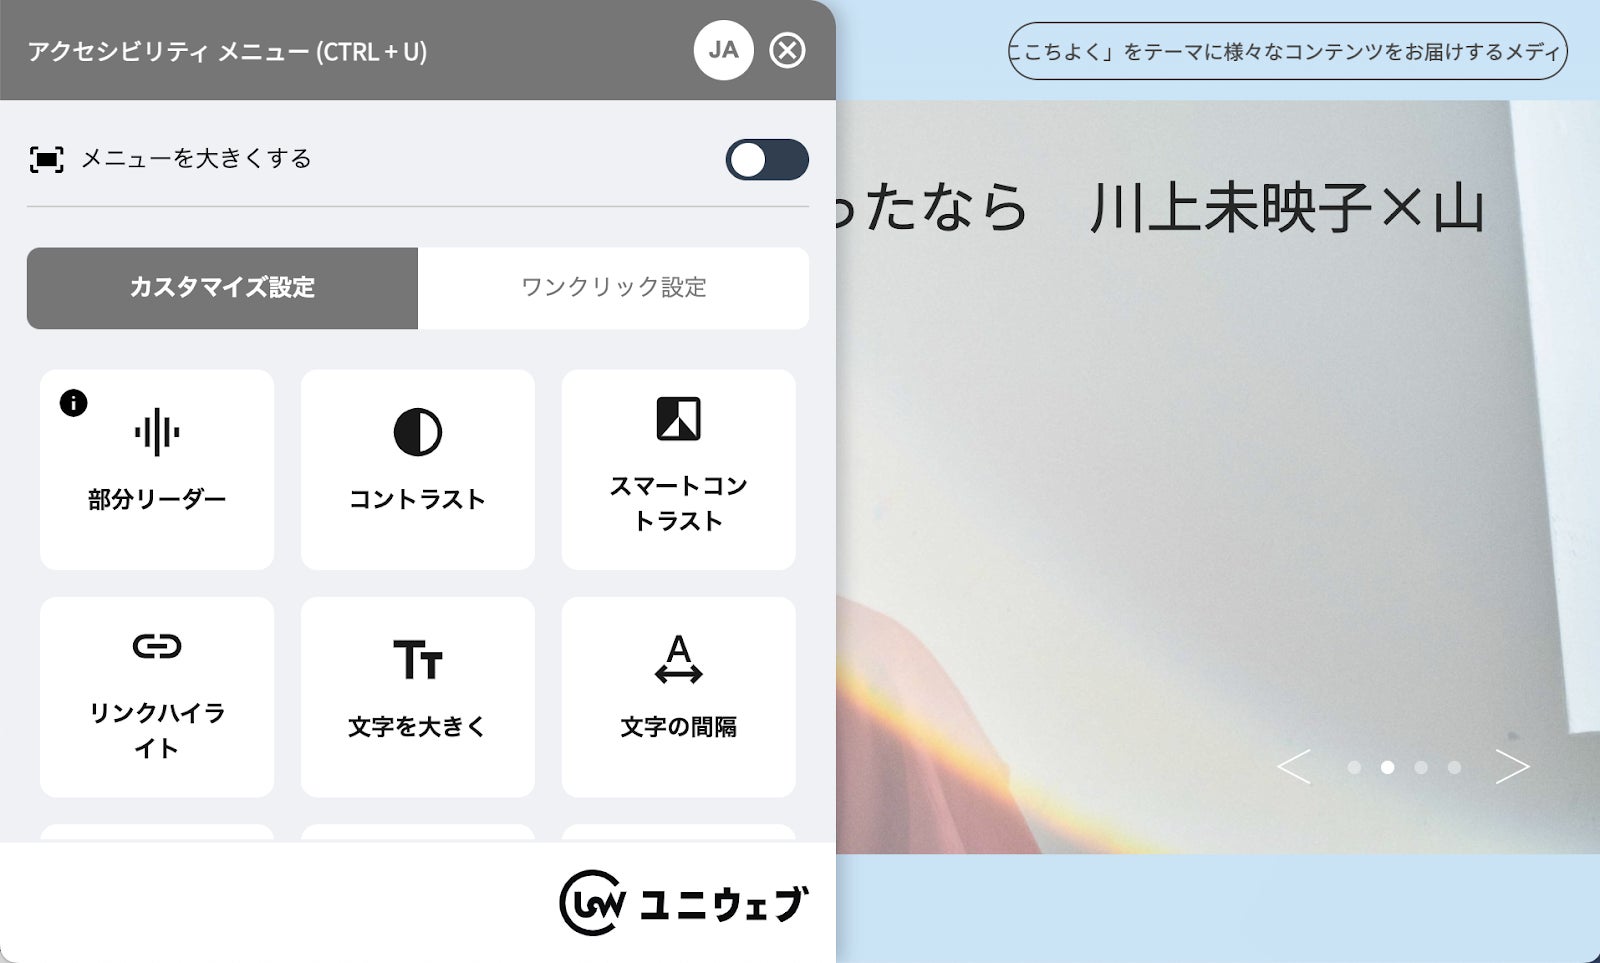The width and height of the screenshot is (1600, 963).
Task: Enable the 部分リーダー screen reader
Action: (157, 470)
